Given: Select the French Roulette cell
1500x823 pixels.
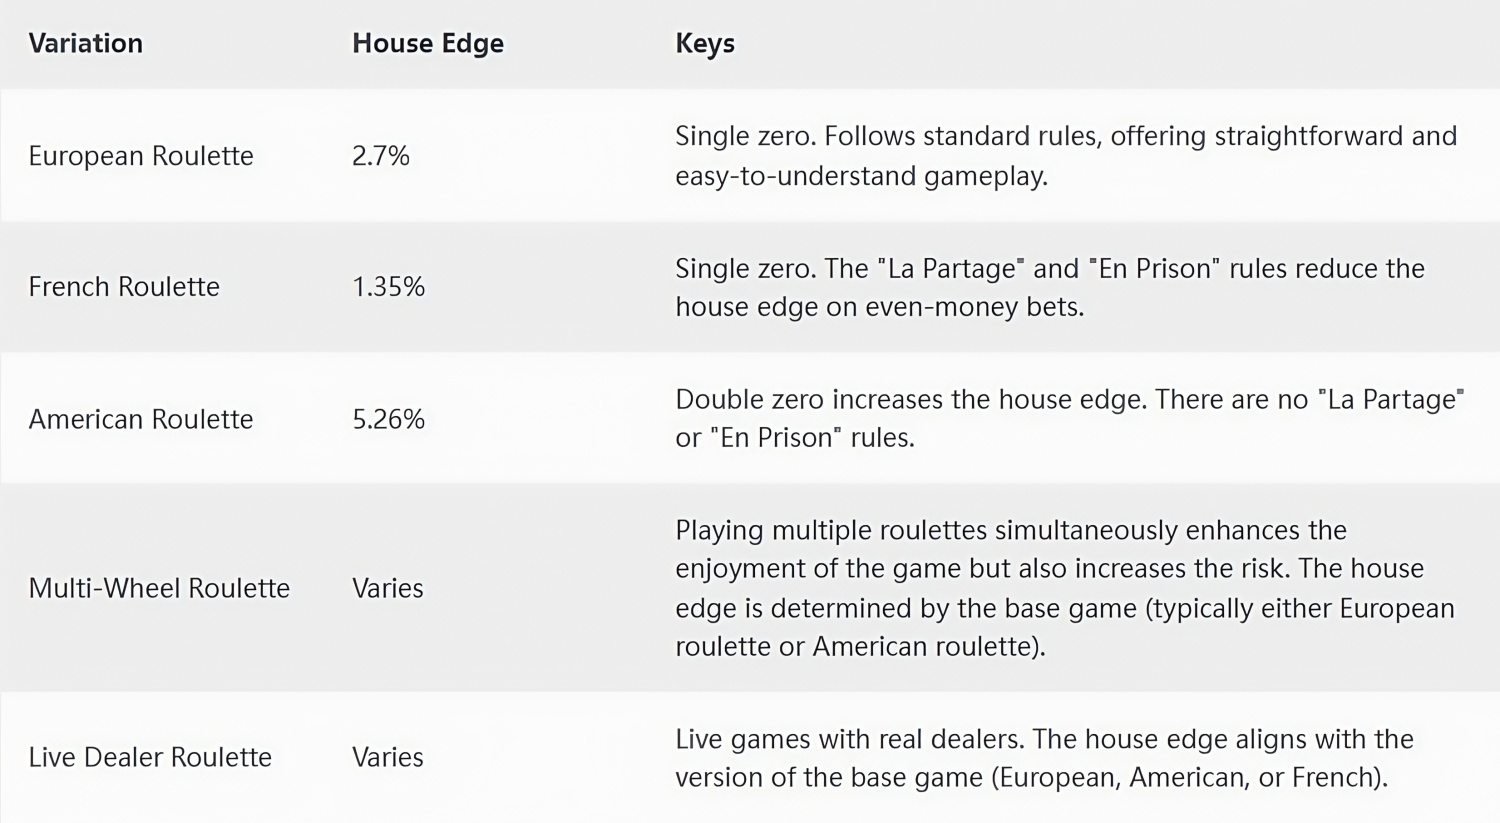Looking at the screenshot, I should pyautogui.click(x=124, y=287).
